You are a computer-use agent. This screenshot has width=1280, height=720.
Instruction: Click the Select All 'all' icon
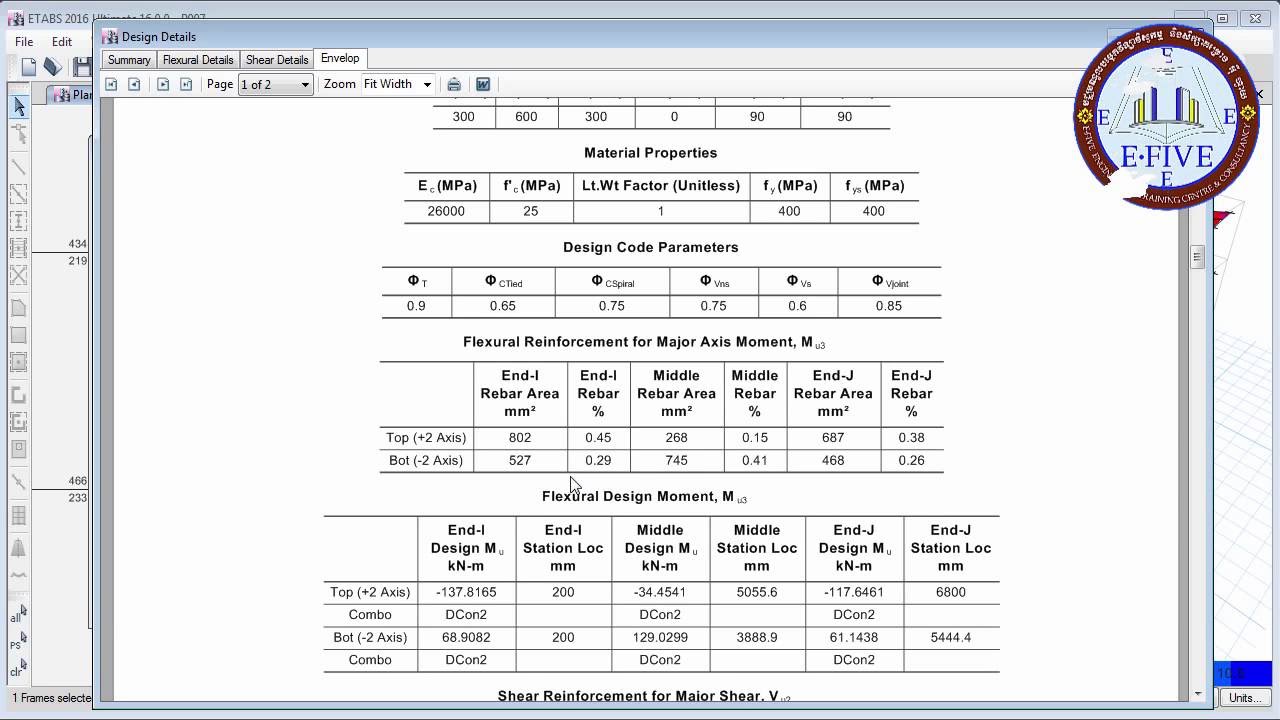(x=19, y=614)
